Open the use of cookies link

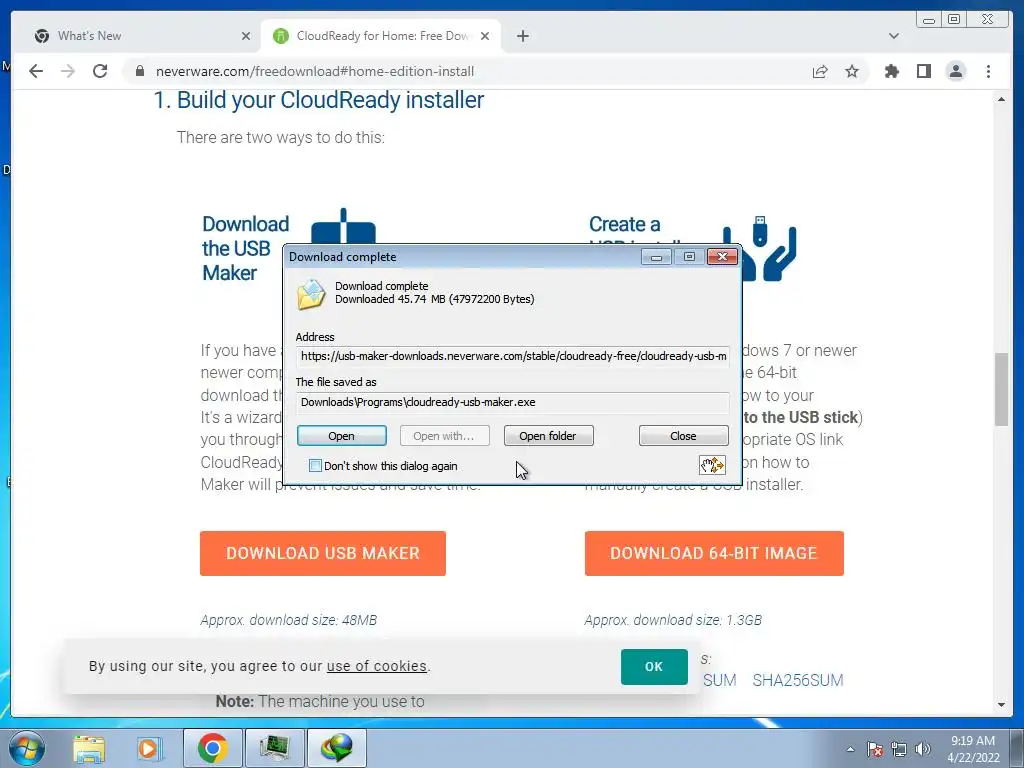pyautogui.click(x=377, y=666)
